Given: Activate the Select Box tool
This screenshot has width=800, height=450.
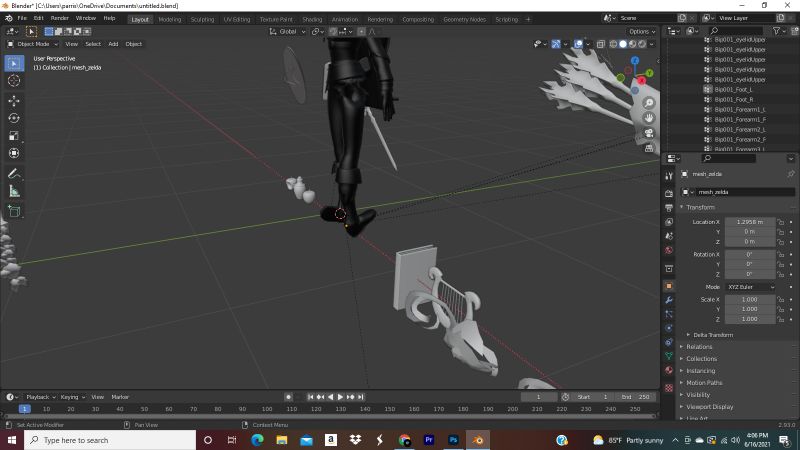Looking at the screenshot, I should coord(14,63).
